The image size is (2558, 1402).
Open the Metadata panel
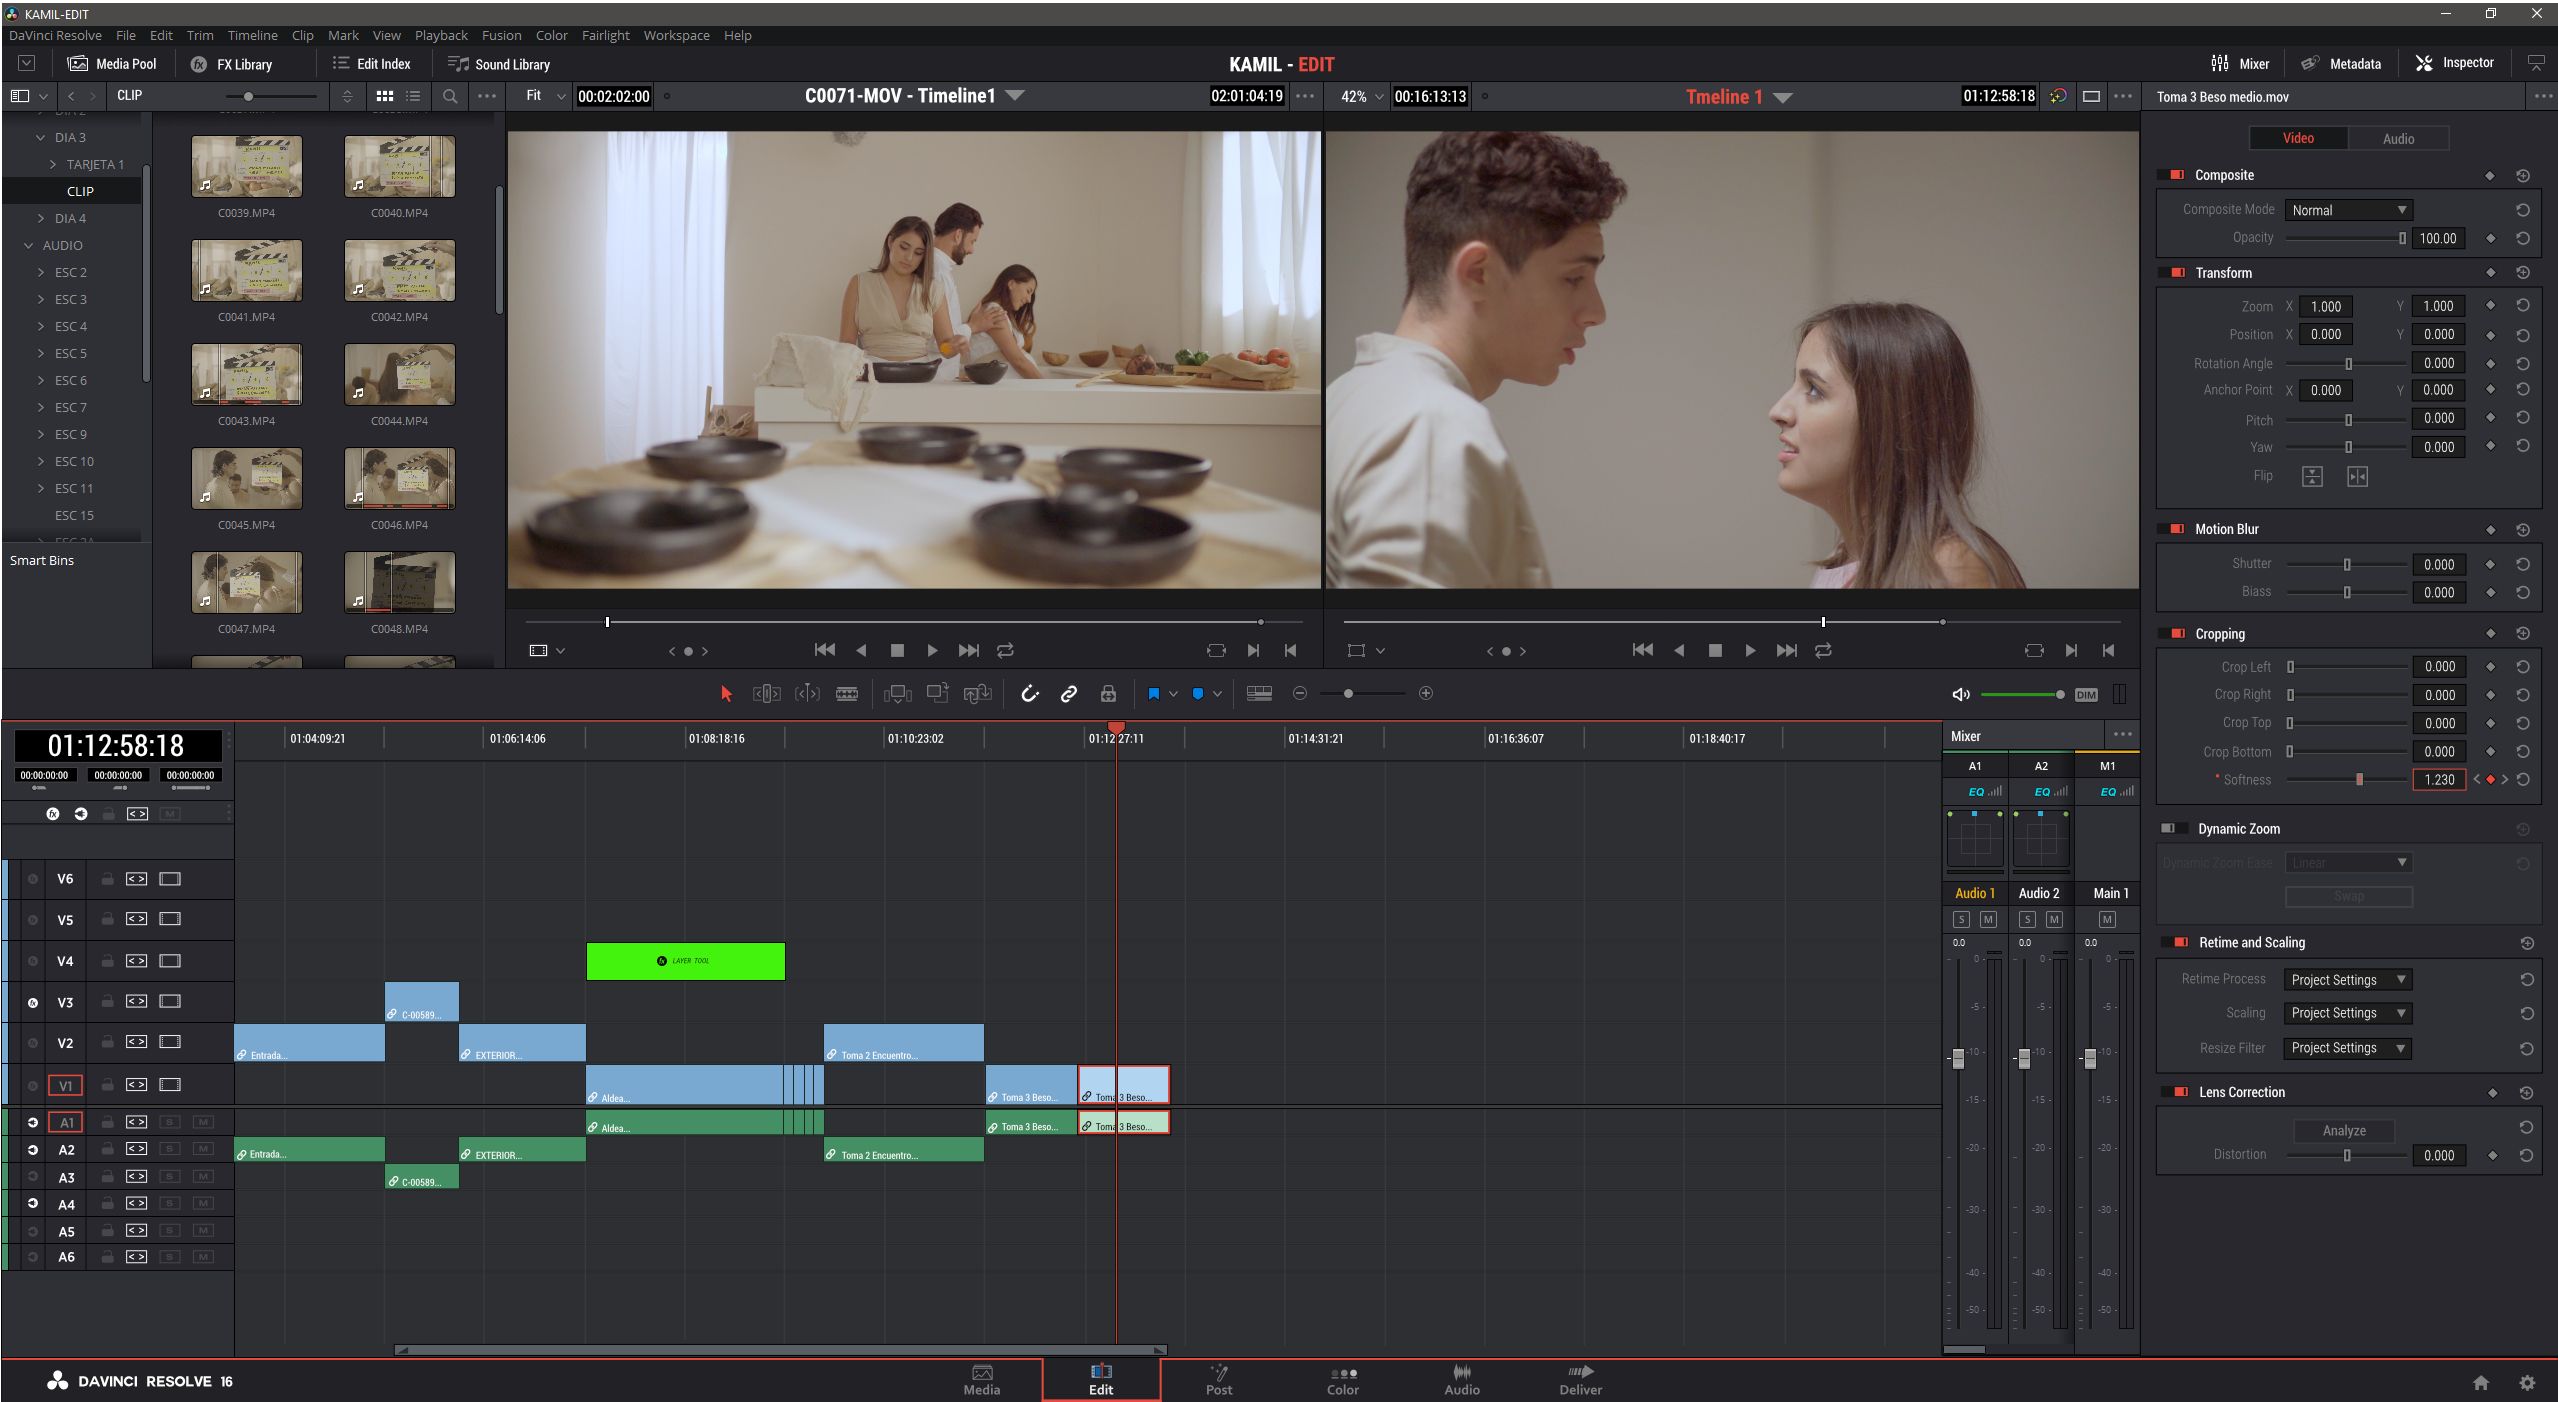(2341, 63)
